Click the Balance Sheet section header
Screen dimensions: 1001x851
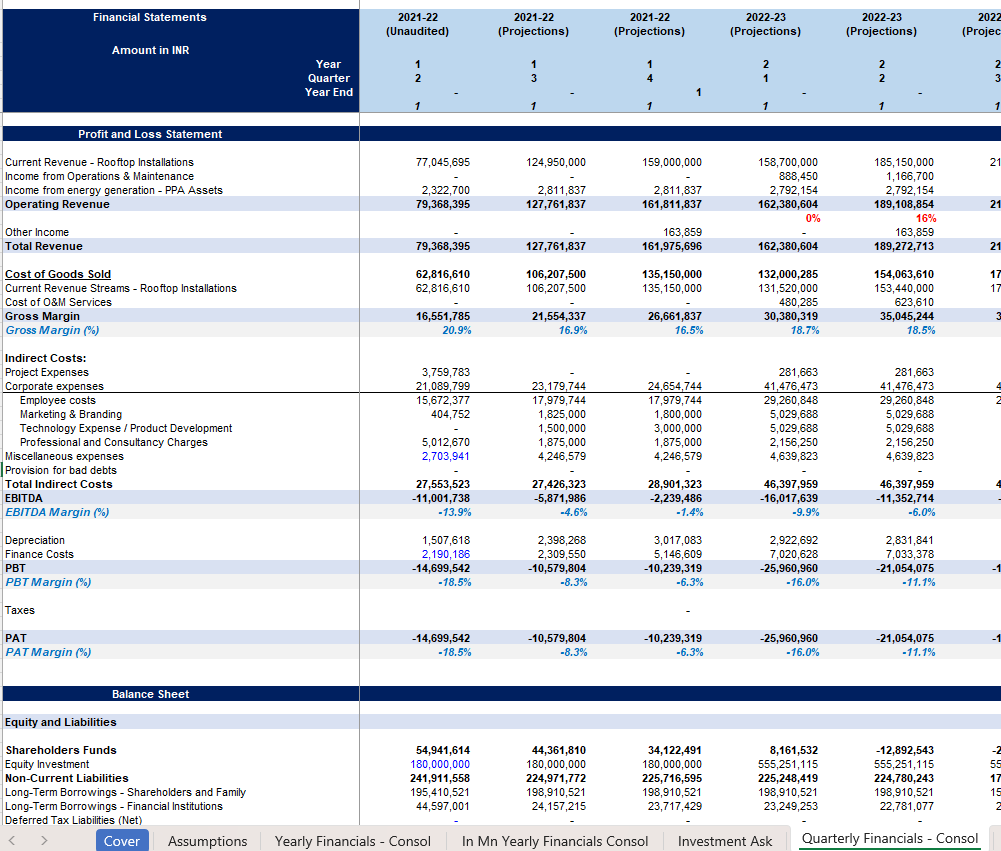(150, 694)
